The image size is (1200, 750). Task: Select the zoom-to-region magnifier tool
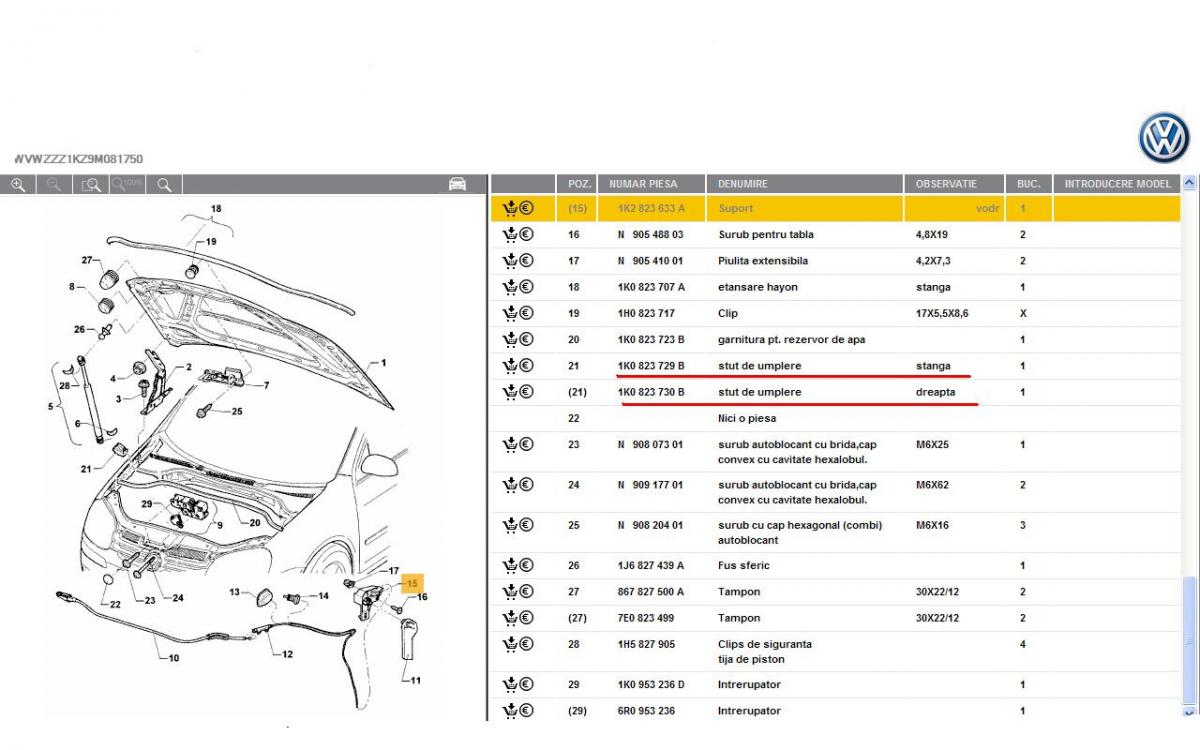pos(91,184)
